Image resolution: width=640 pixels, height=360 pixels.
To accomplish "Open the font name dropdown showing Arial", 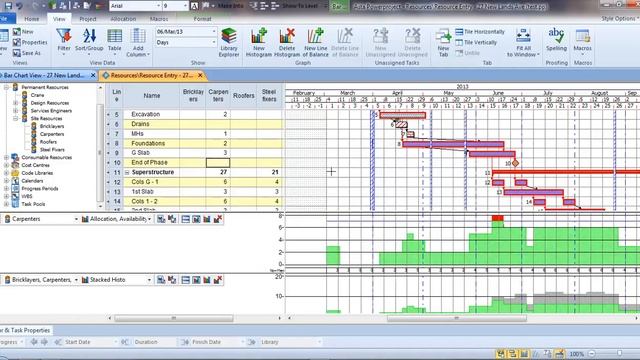I will pos(158,6).
